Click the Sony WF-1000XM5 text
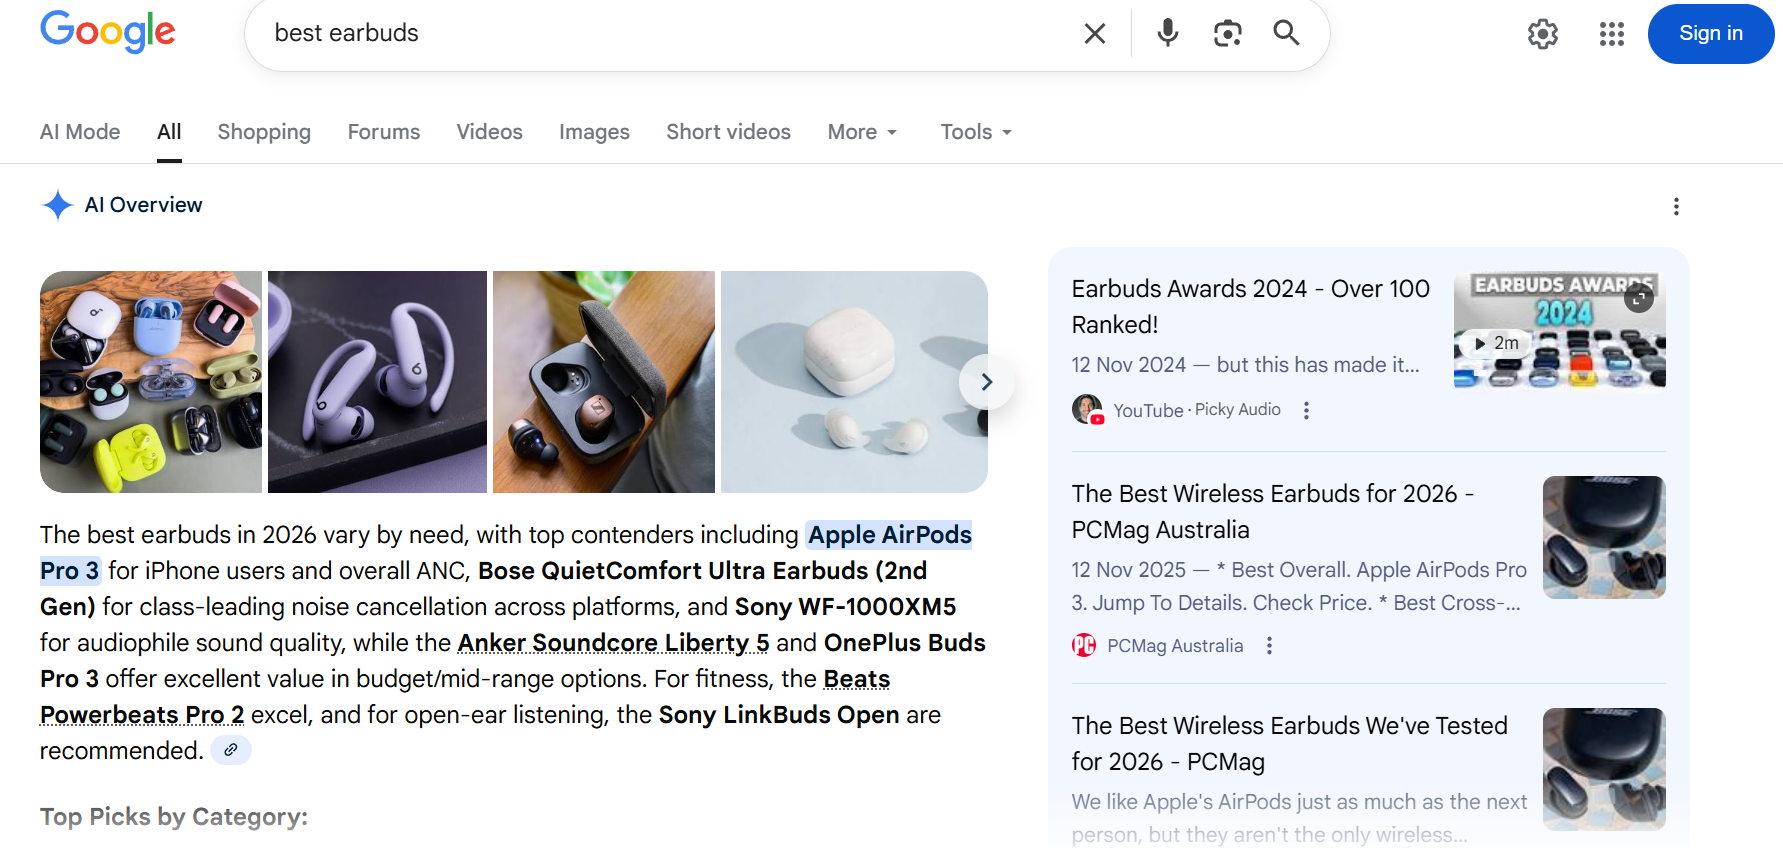The height and width of the screenshot is (848, 1783). (x=846, y=607)
